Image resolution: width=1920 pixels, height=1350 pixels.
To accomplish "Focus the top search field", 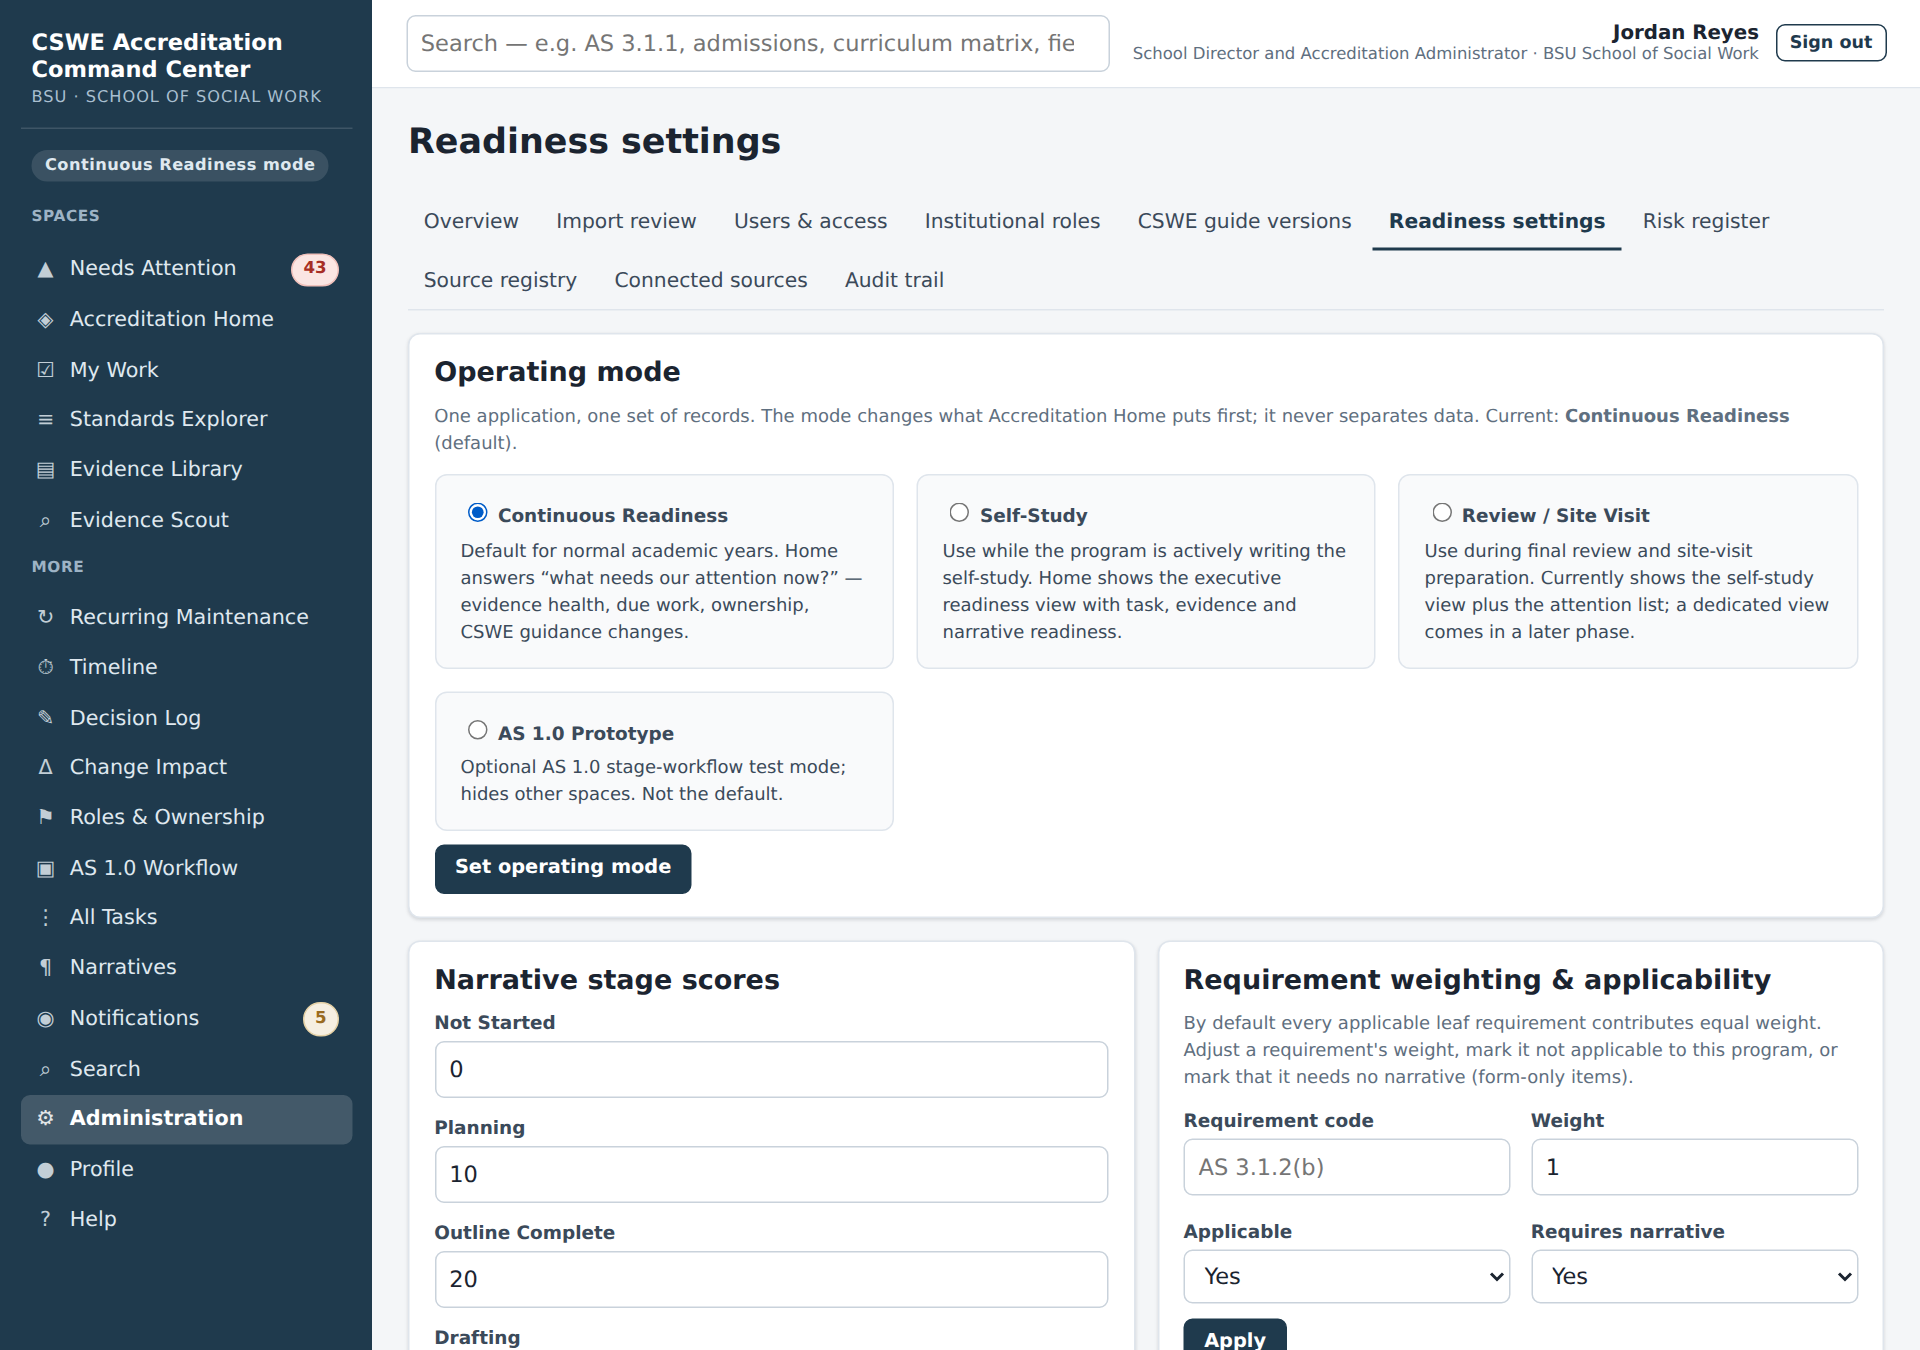I will 758,44.
